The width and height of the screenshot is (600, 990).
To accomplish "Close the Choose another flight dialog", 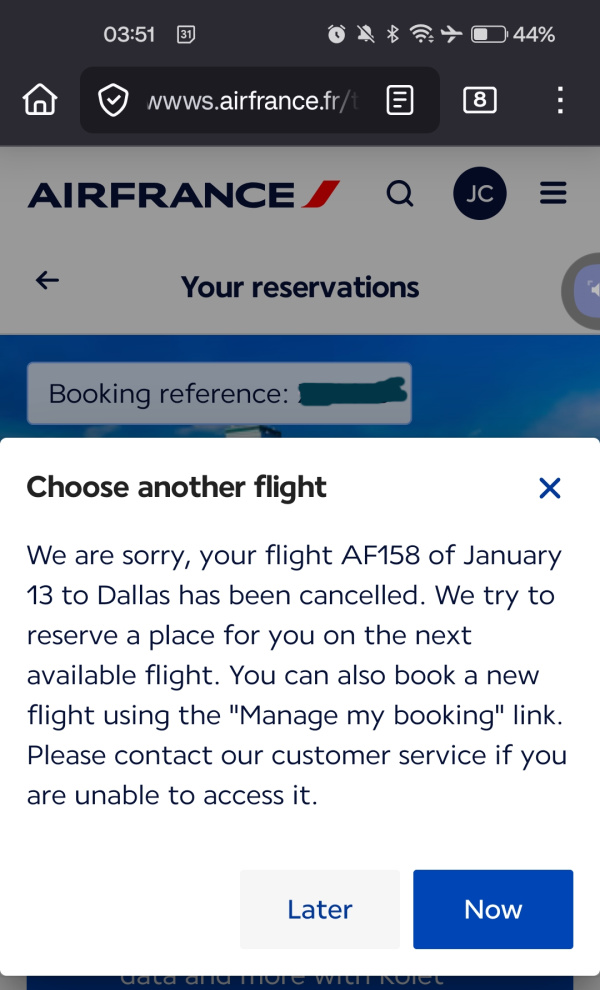I will [550, 488].
